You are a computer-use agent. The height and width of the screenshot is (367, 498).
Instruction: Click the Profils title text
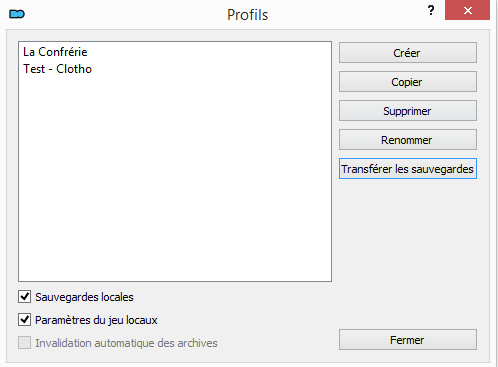tap(248, 15)
